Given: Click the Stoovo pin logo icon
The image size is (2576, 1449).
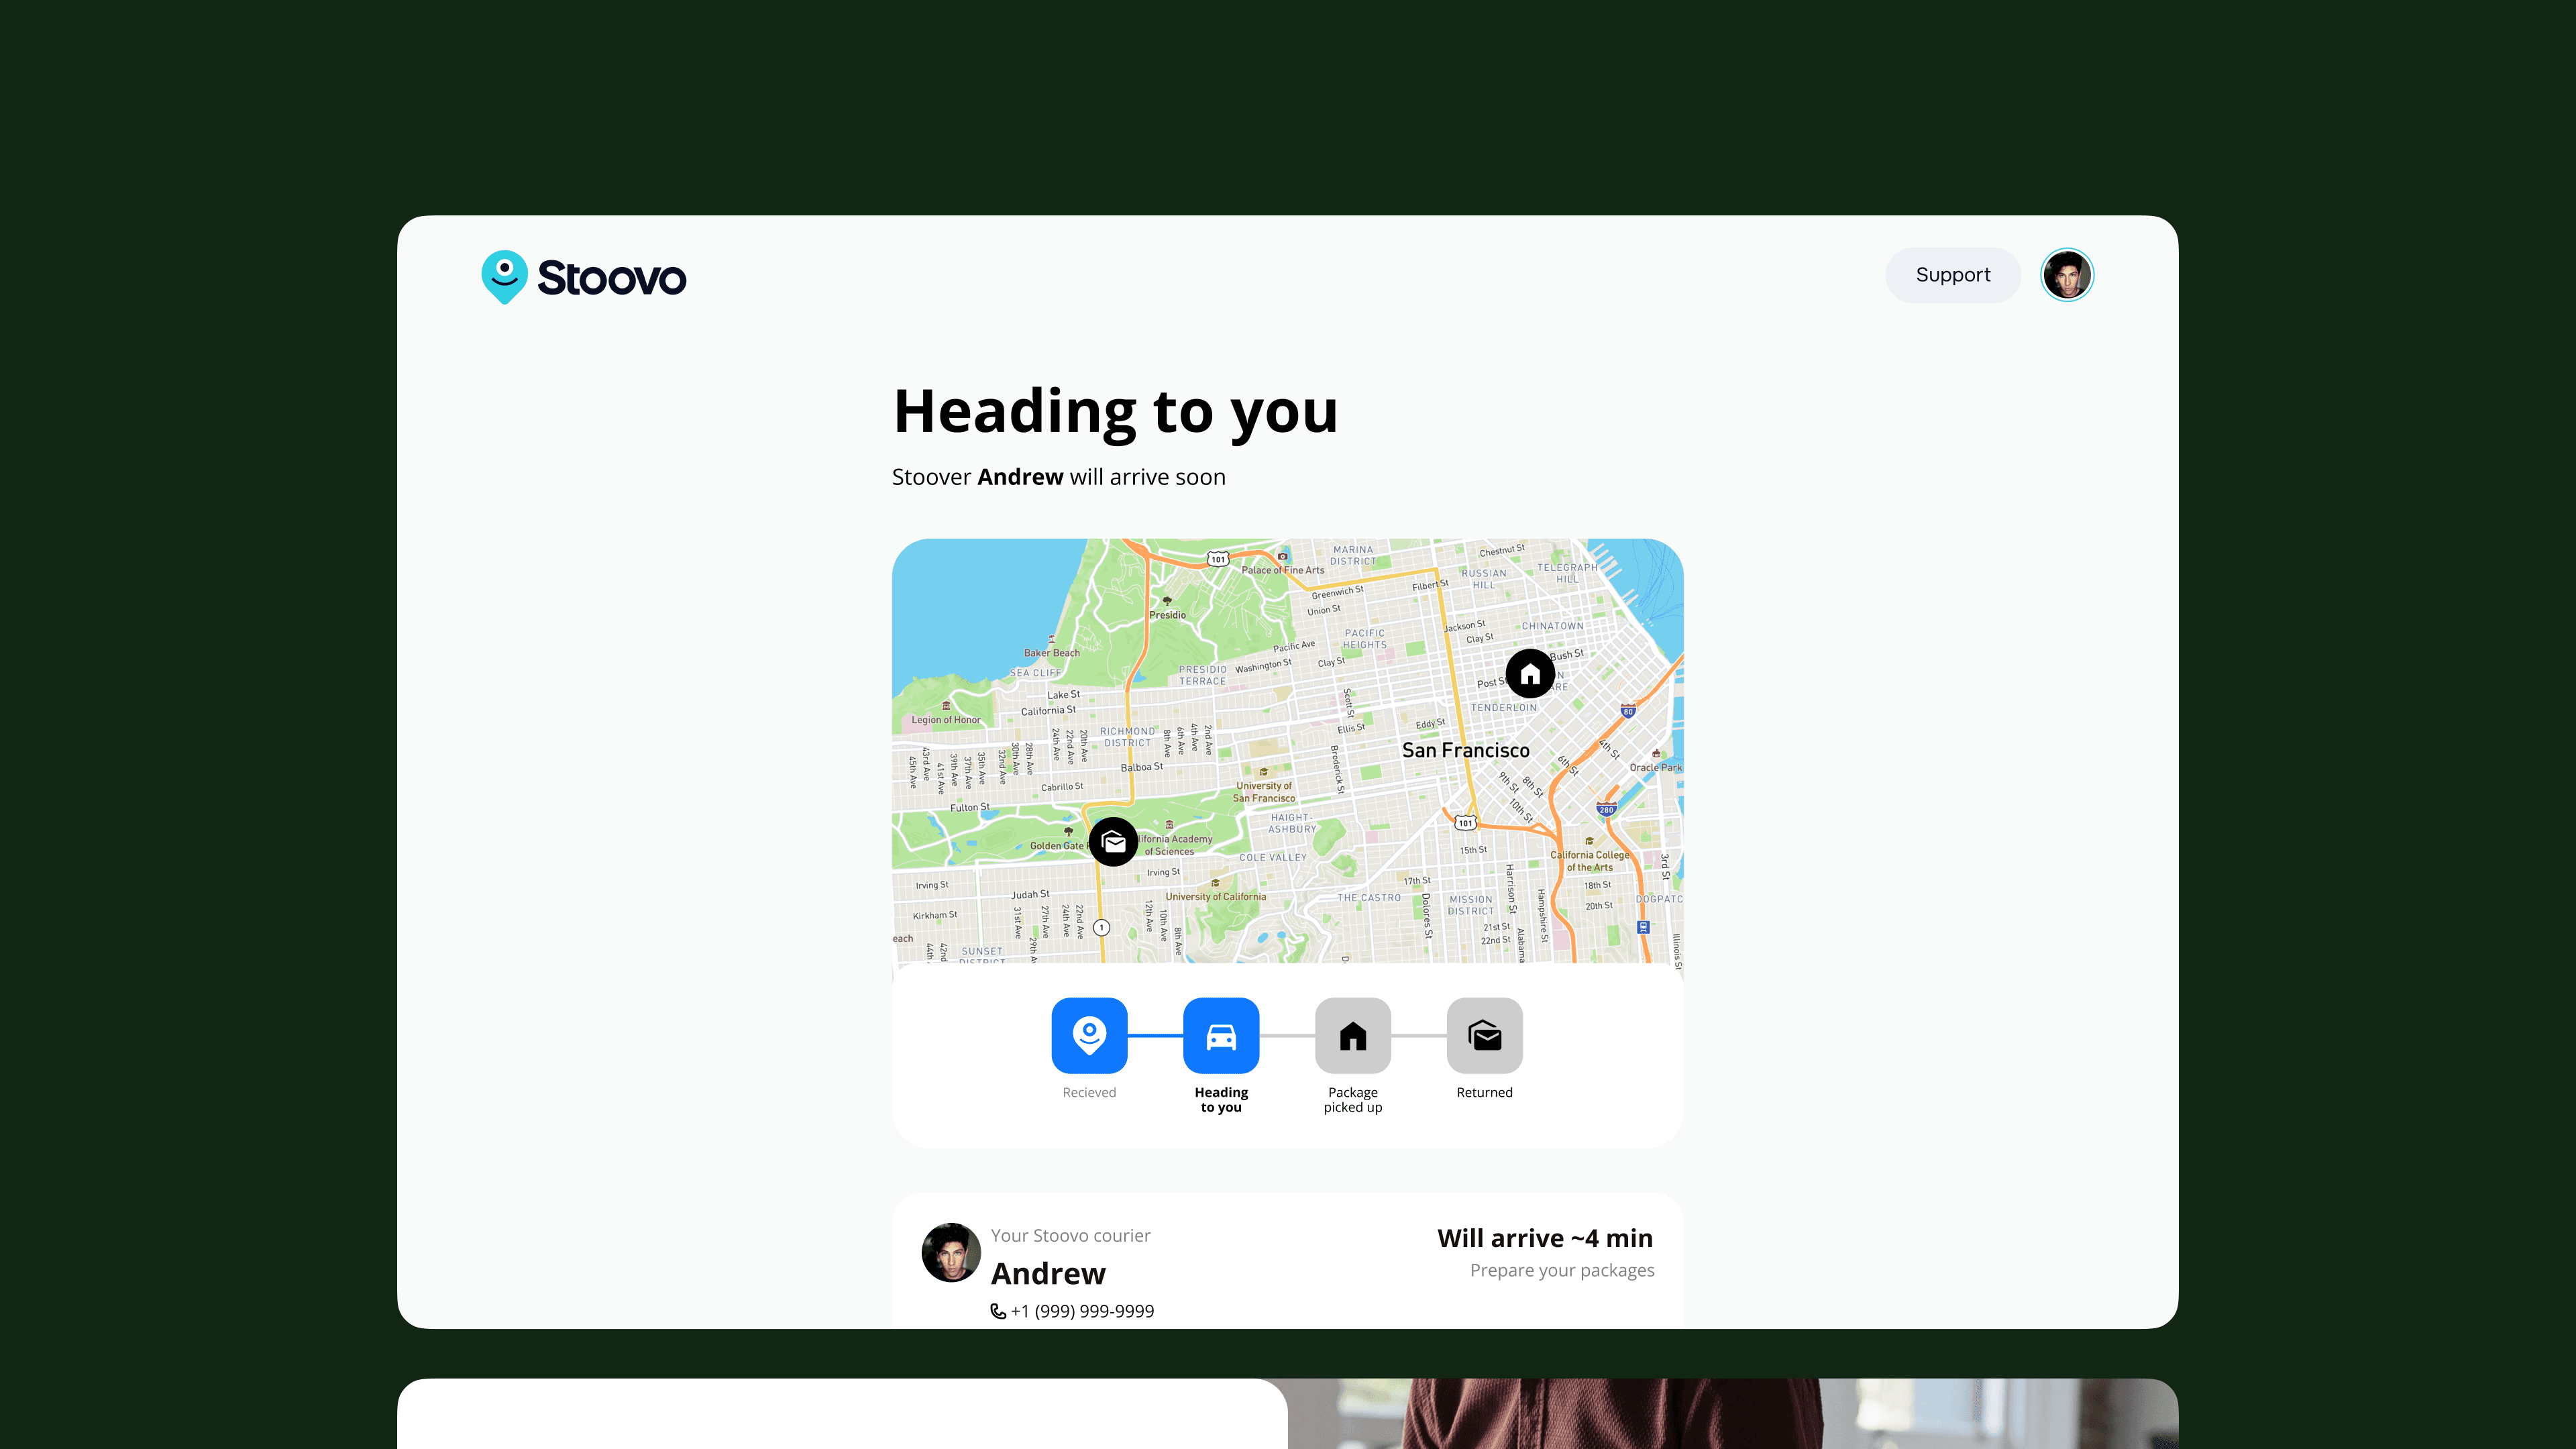Looking at the screenshot, I should tap(504, 276).
